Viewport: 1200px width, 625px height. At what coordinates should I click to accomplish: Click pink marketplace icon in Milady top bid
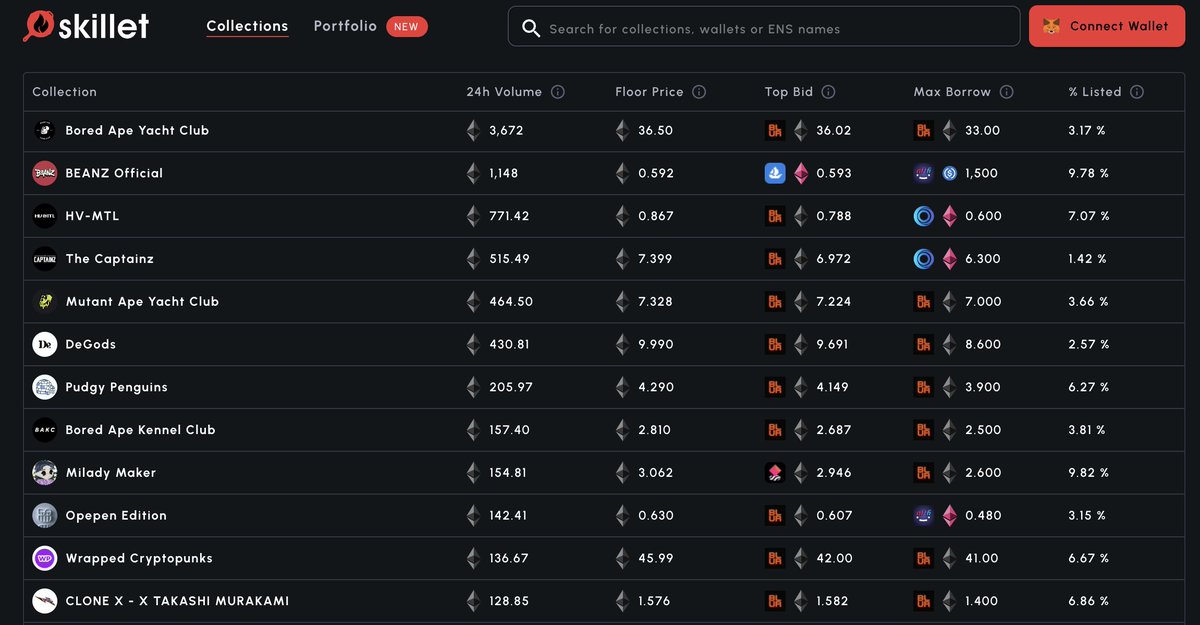(775, 473)
